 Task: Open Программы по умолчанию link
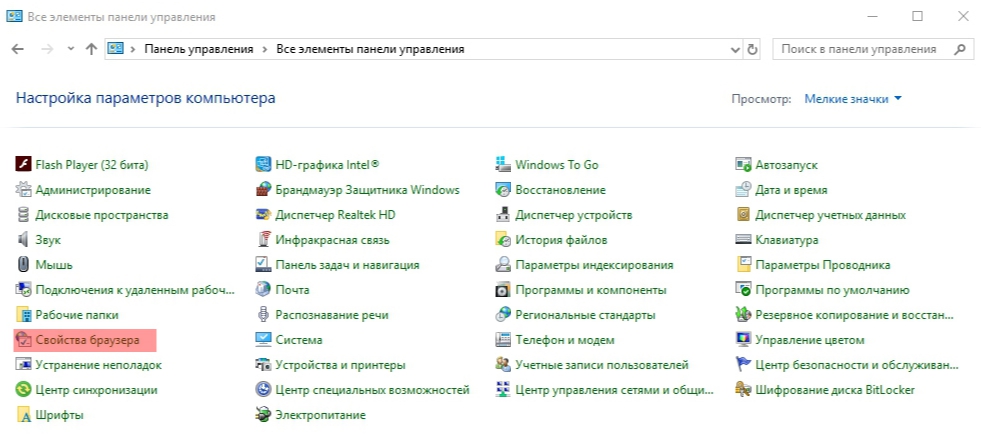[833, 290]
